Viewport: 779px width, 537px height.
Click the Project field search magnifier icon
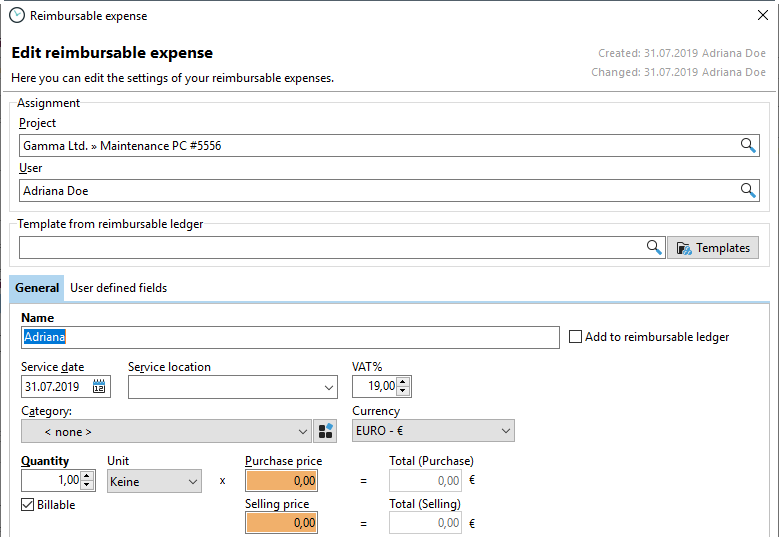(x=747, y=146)
